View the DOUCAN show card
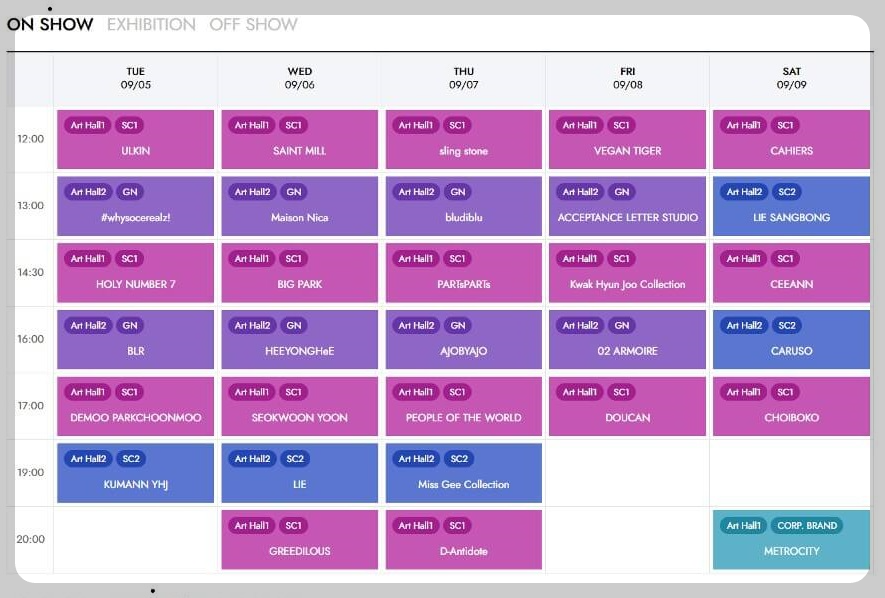The height and width of the screenshot is (598, 885). 628,406
